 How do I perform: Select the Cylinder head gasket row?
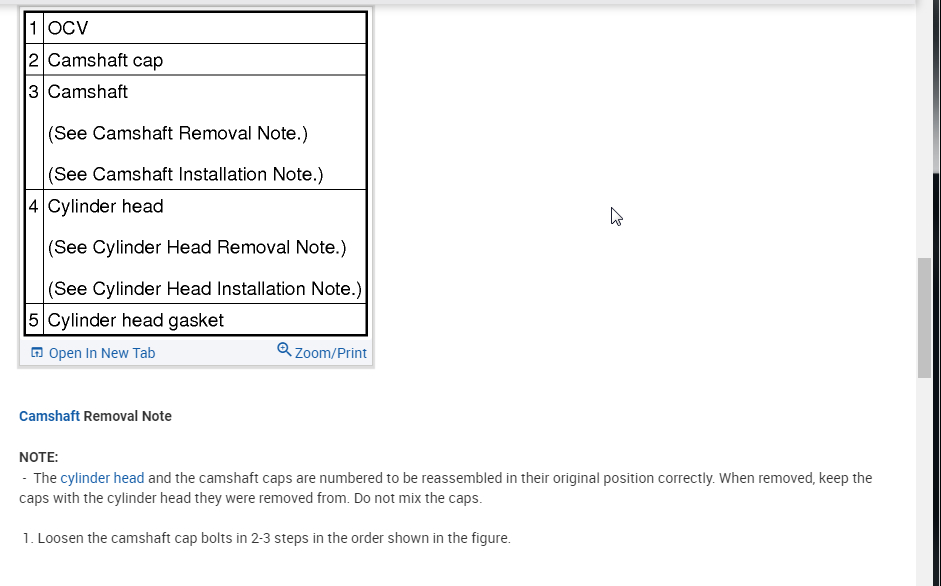point(196,320)
